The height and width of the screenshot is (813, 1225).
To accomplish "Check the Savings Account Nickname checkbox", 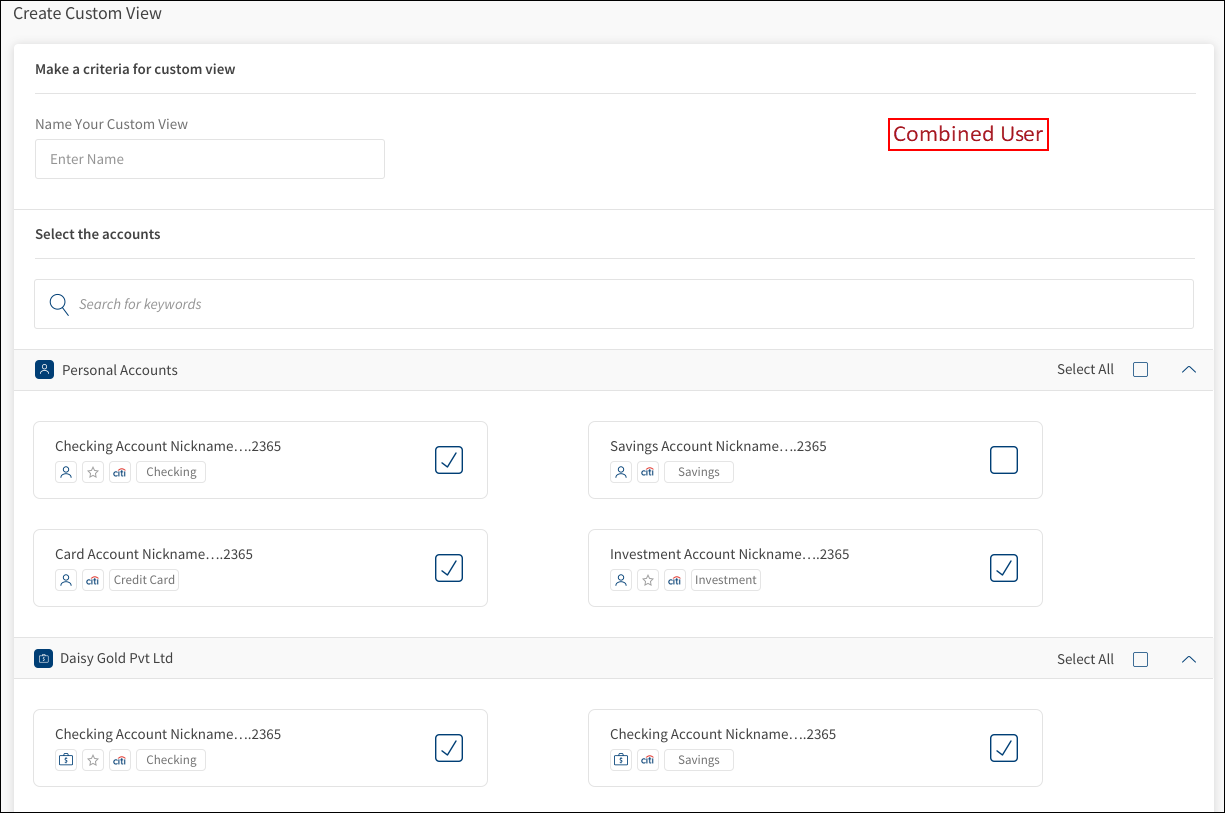I will [1003, 460].
